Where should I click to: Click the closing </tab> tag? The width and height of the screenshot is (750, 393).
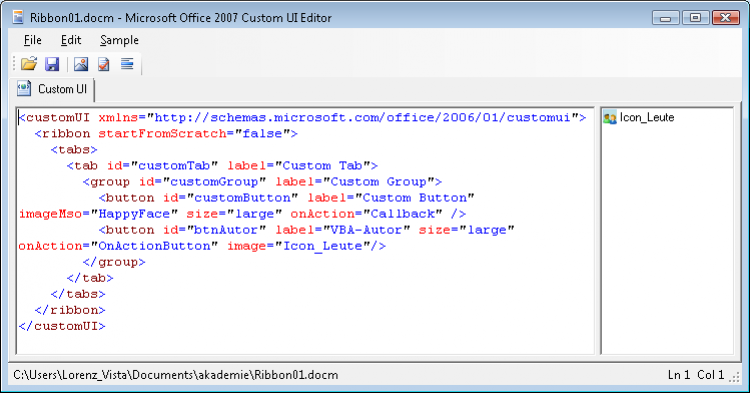point(90,278)
